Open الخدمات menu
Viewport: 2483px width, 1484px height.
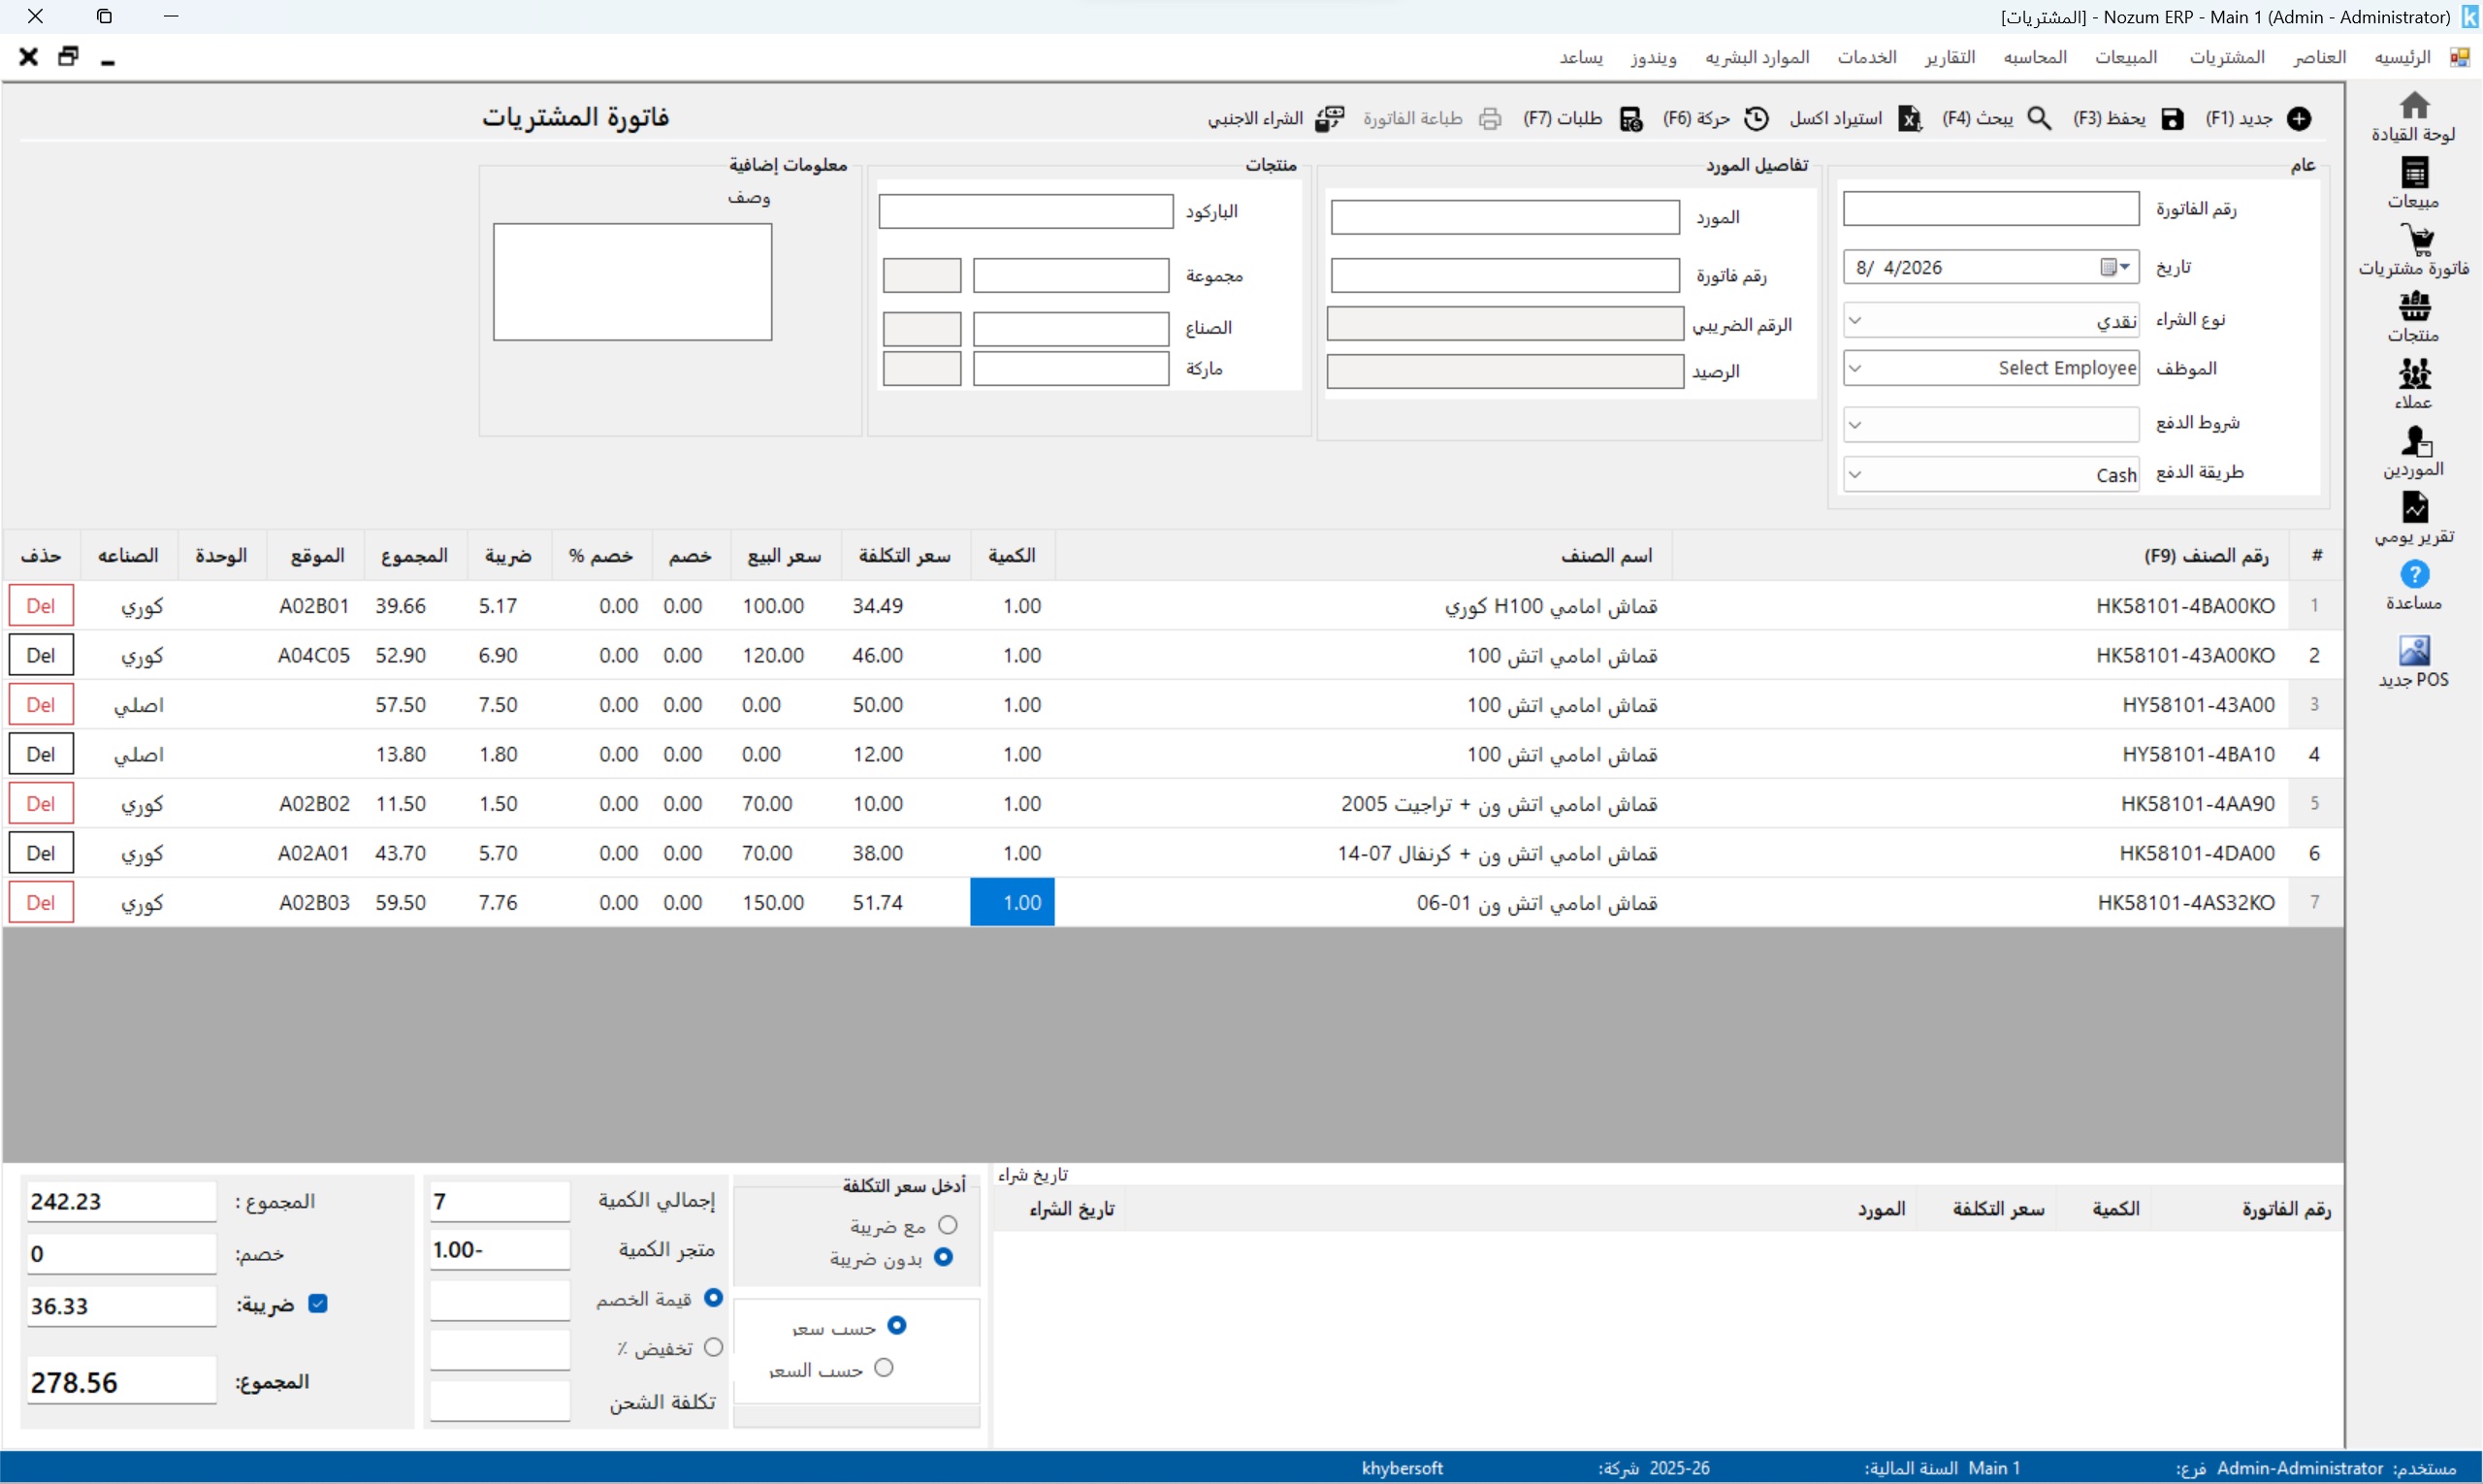(x=1867, y=57)
